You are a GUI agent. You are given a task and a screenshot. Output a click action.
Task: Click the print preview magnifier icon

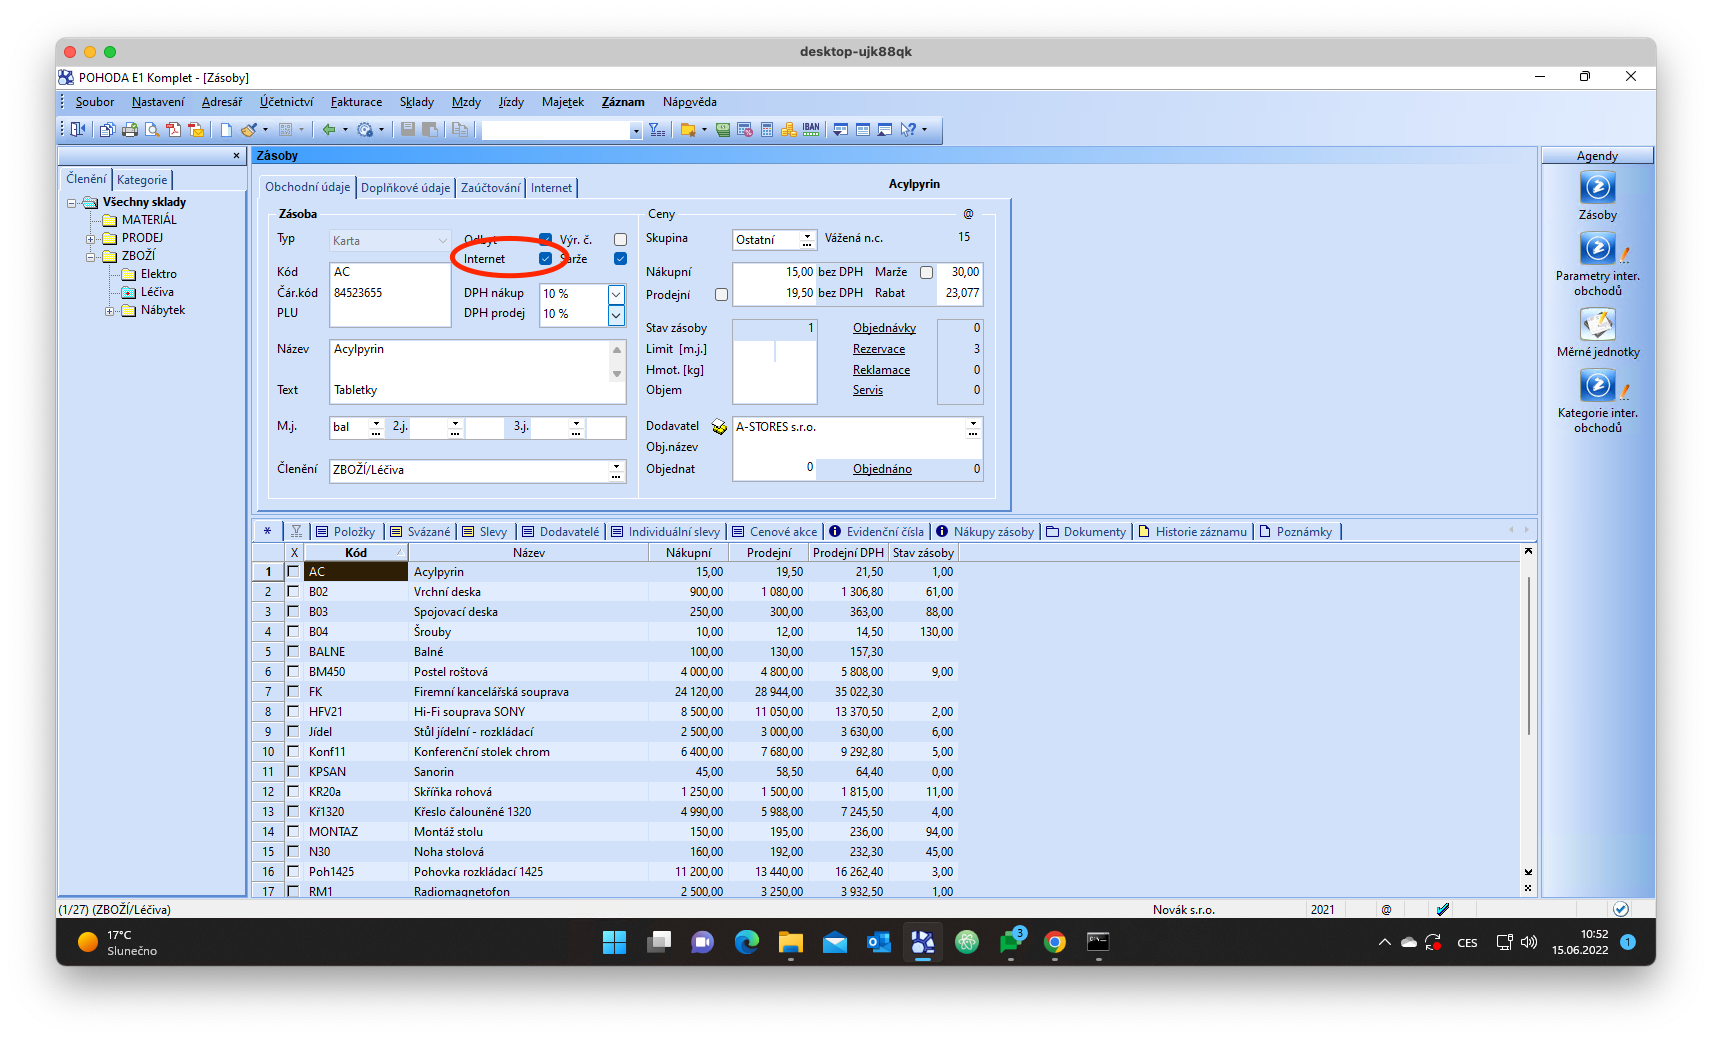[x=152, y=130]
